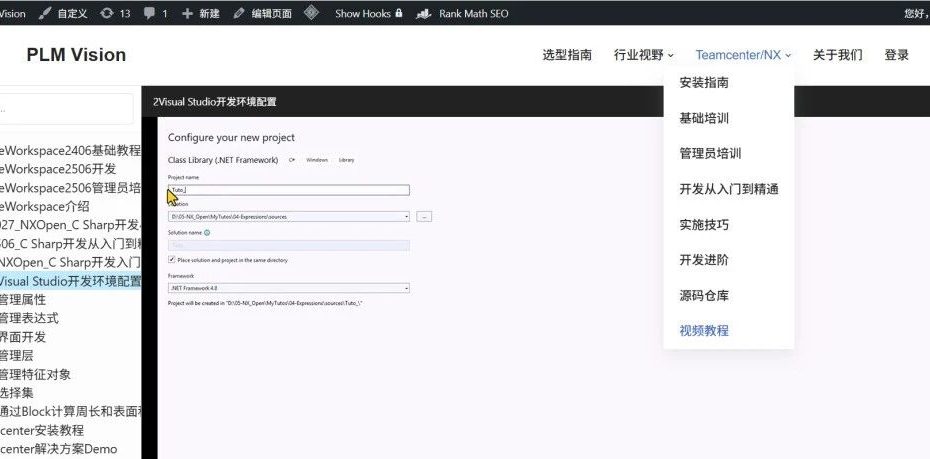Select 安装指南 from the dropdown menu
Viewport: 930px width, 459px height.
click(x=704, y=83)
